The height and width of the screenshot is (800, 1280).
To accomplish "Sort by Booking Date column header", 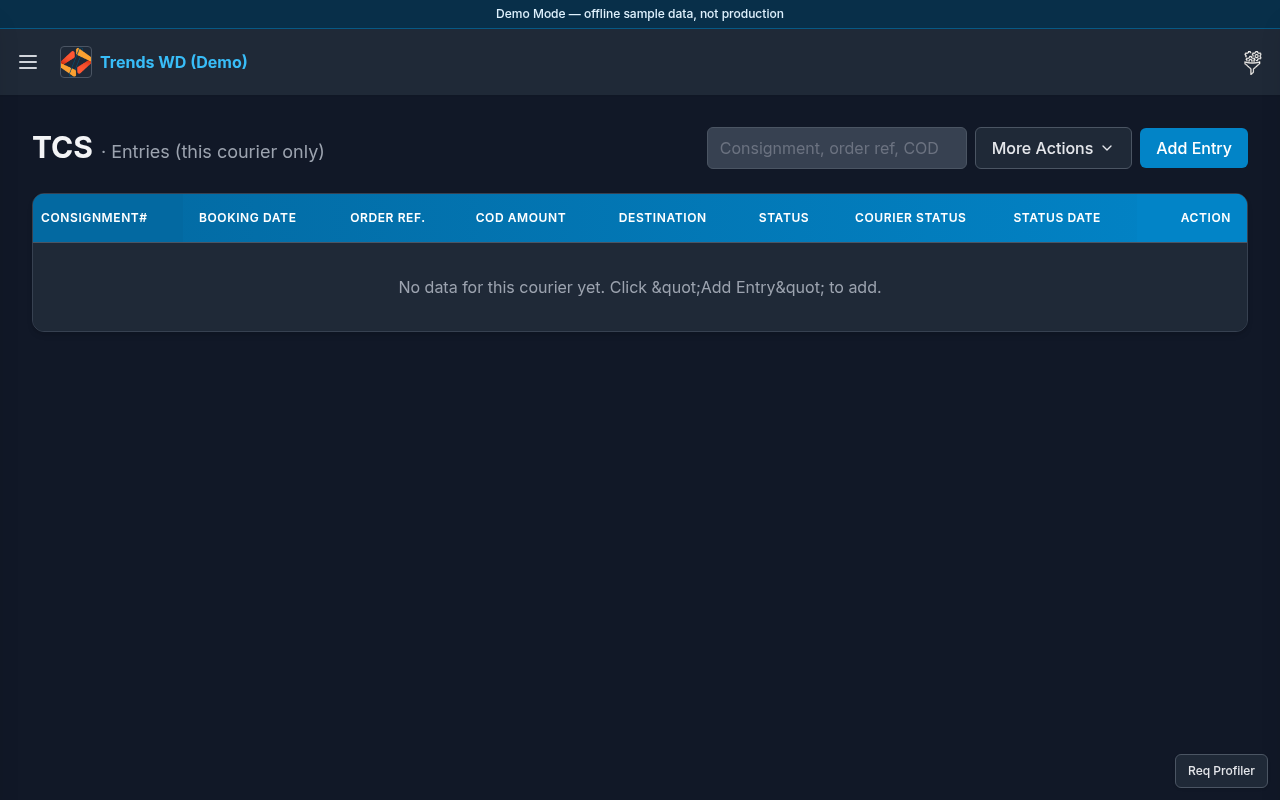I will coord(247,218).
